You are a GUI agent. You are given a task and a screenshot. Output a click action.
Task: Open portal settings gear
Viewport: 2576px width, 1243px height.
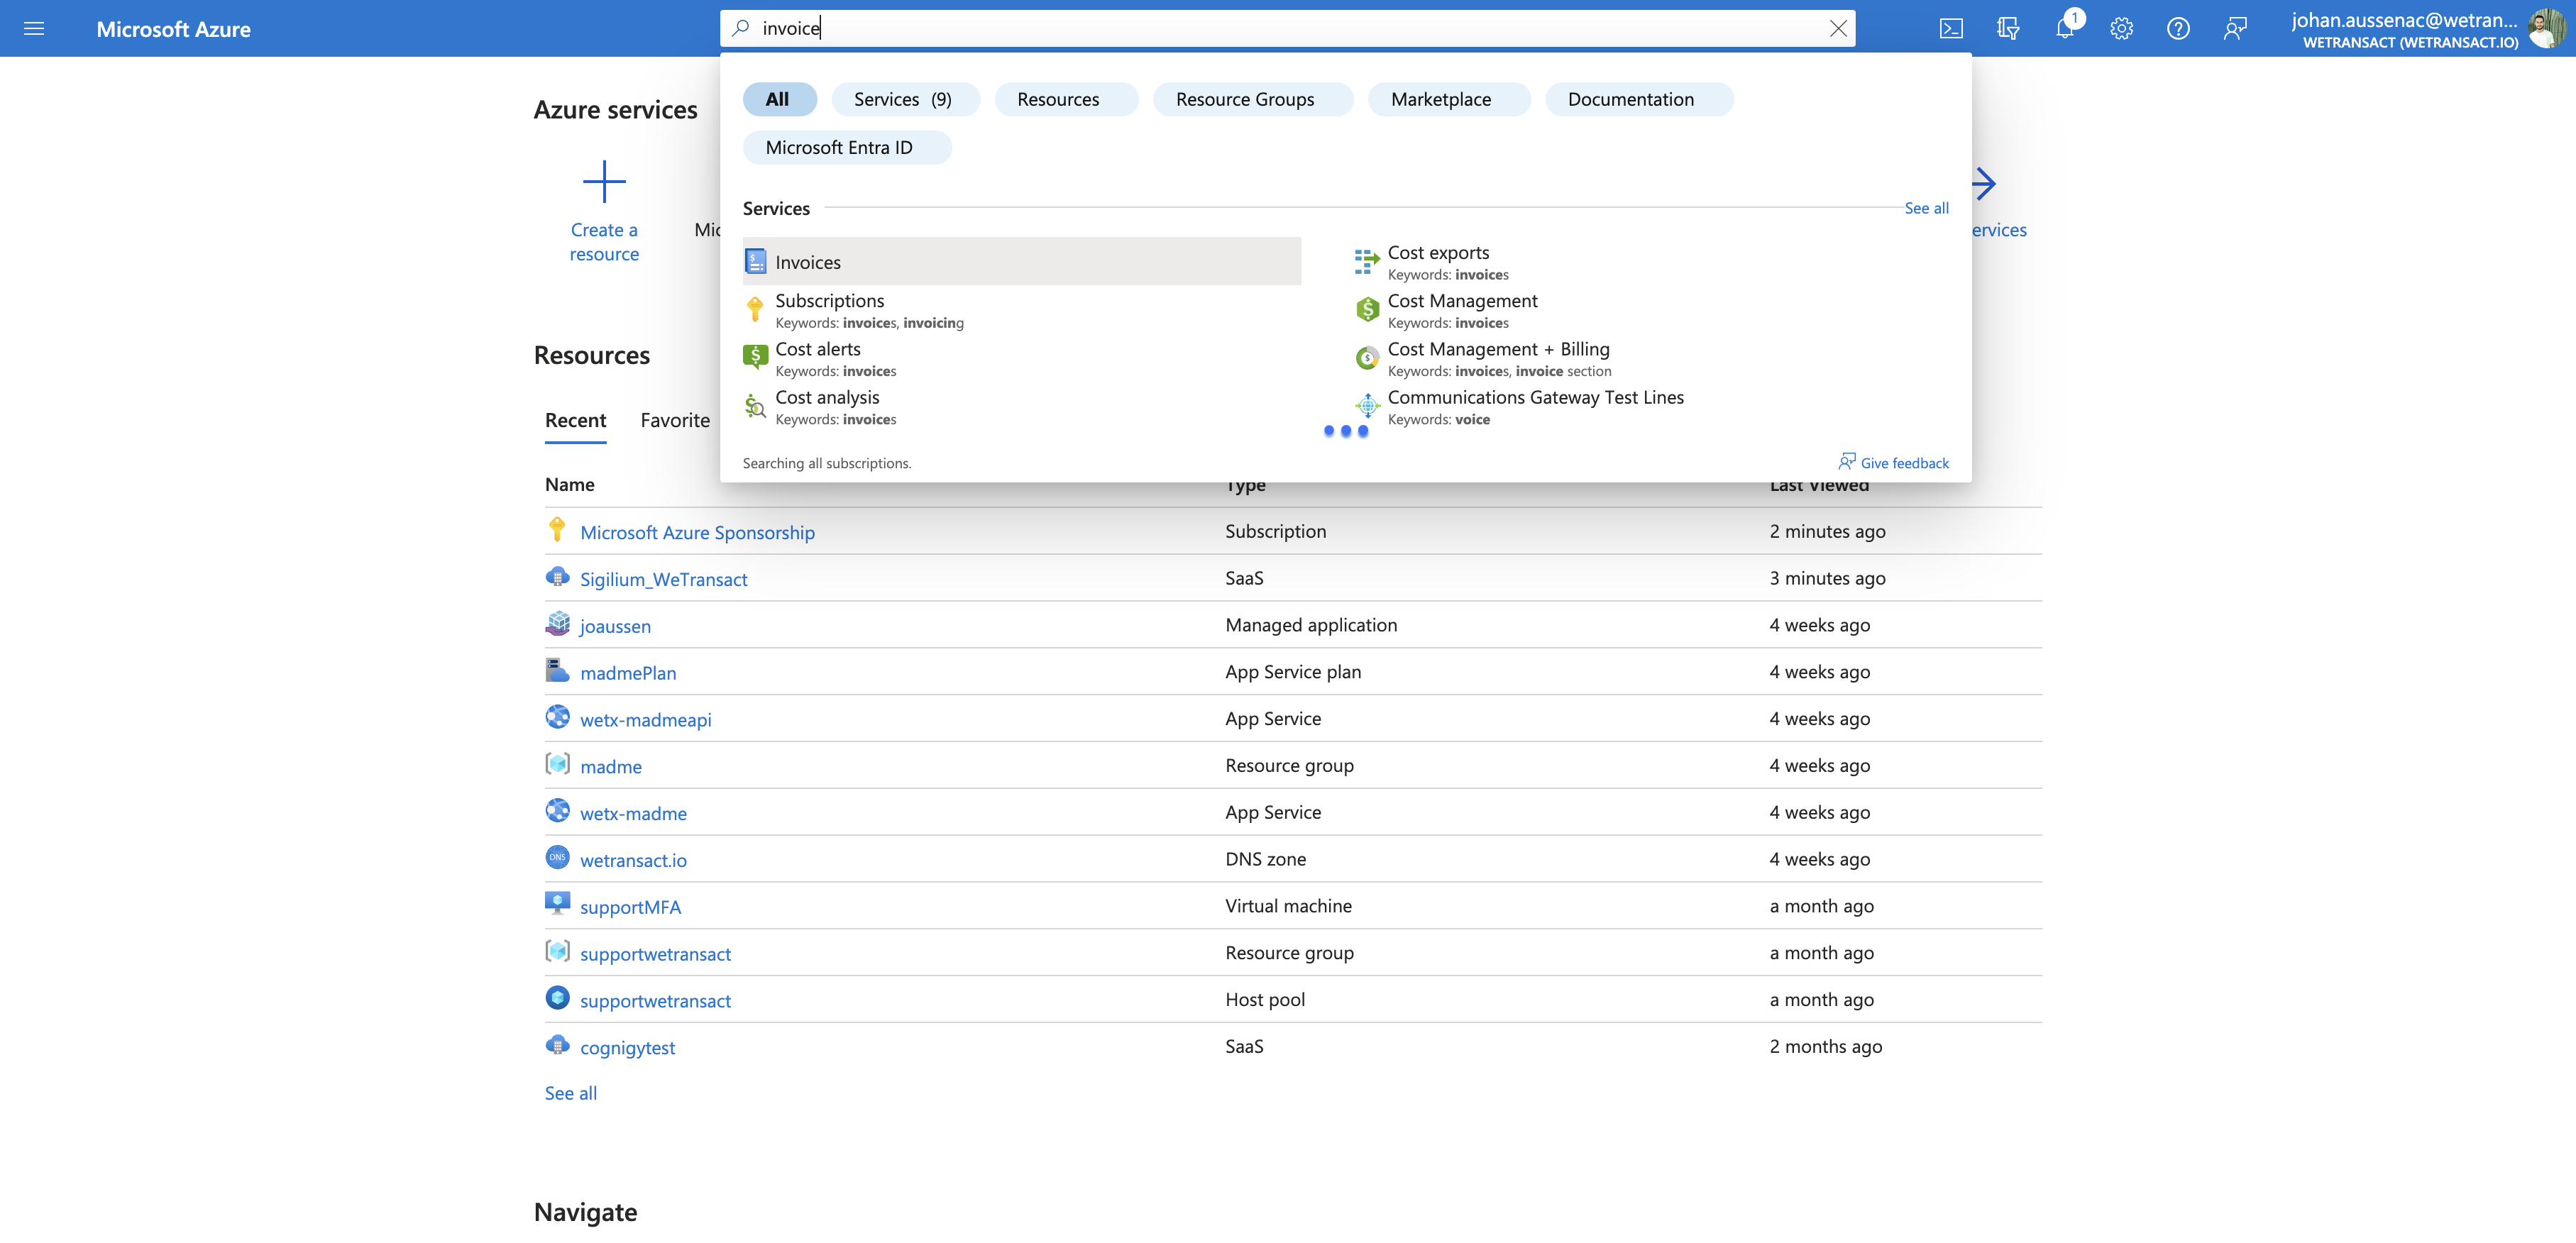[2121, 29]
